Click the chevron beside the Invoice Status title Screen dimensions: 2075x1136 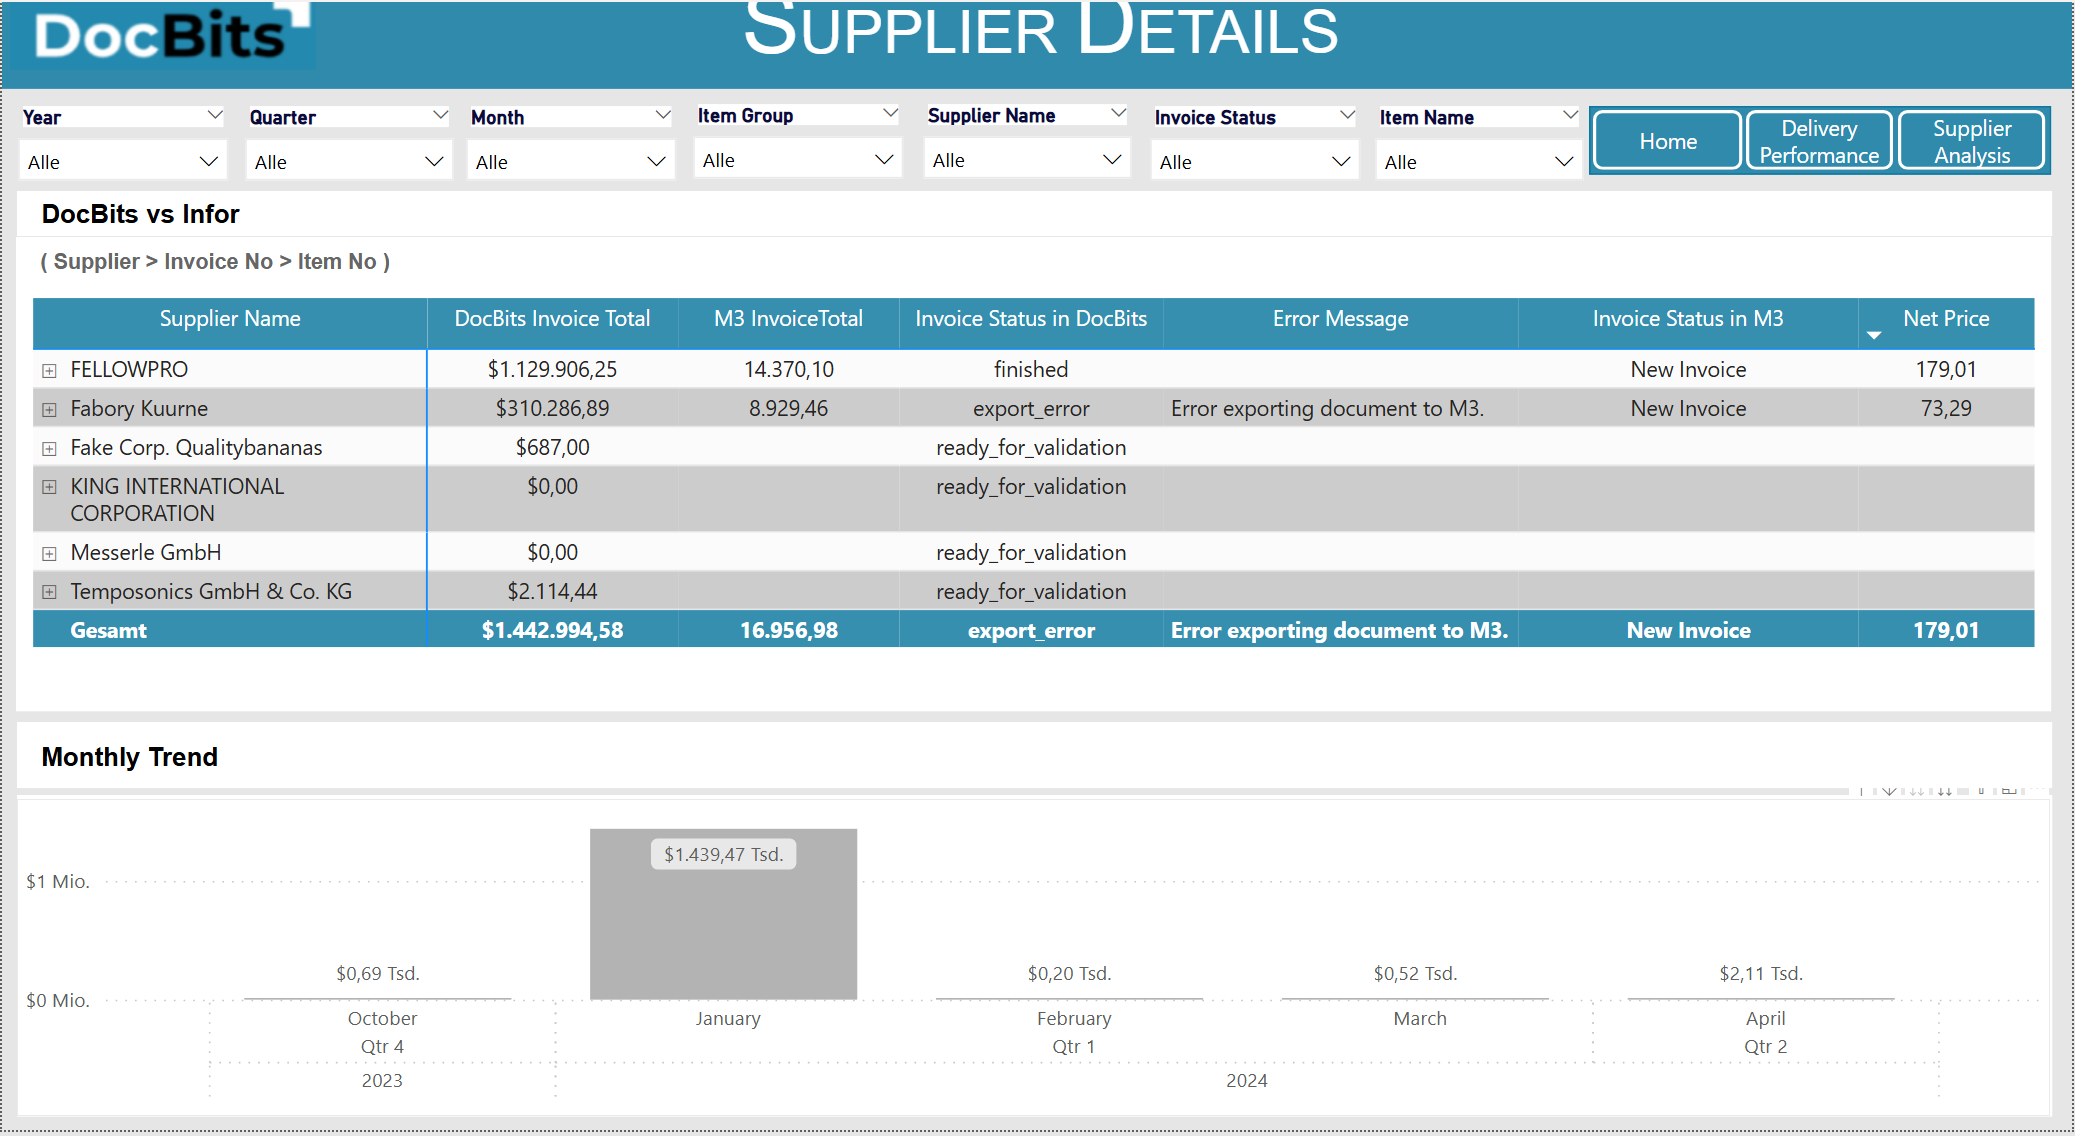click(x=1347, y=115)
